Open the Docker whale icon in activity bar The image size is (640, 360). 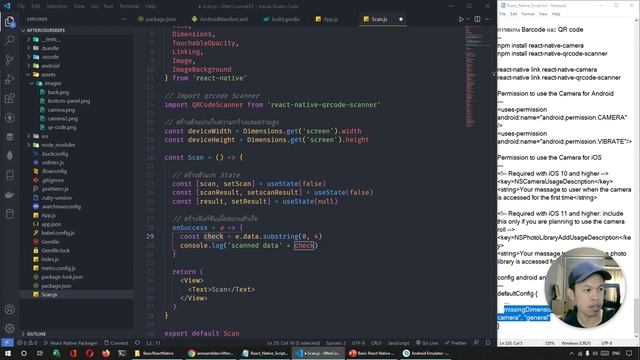(x=9, y=195)
